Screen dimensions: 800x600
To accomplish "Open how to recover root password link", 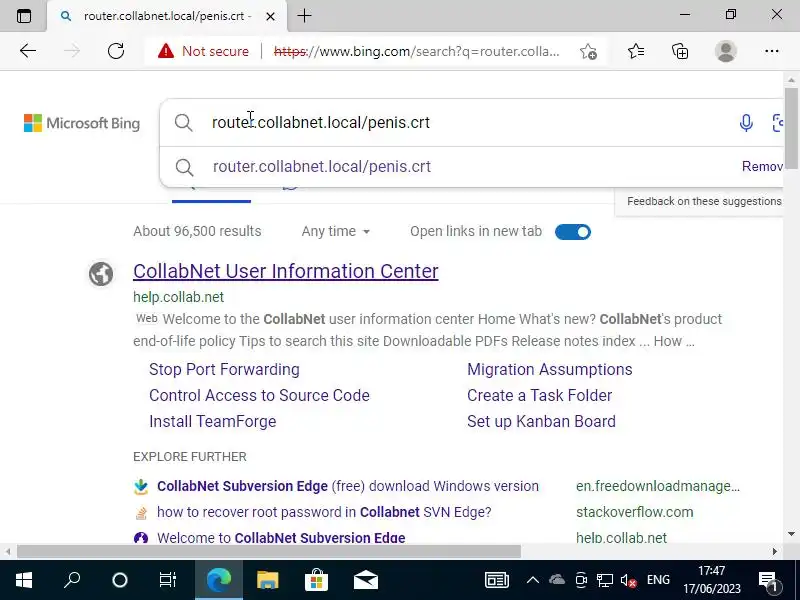I will tap(324, 512).
